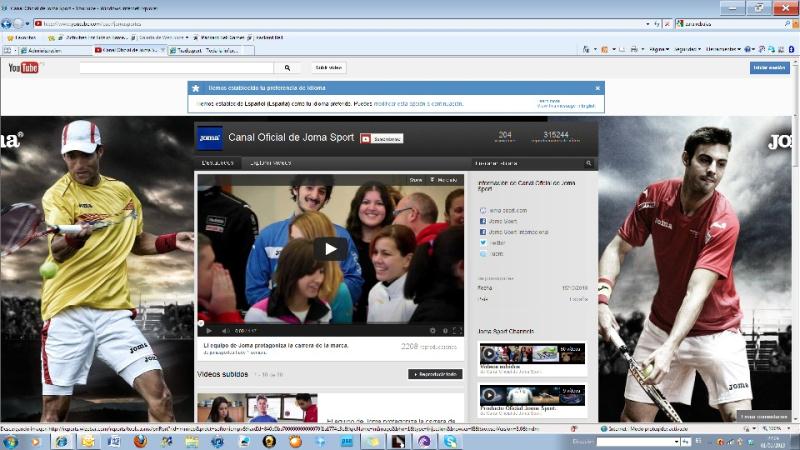Open the Twitter link in channel info
800x450 pixels.
coord(497,243)
